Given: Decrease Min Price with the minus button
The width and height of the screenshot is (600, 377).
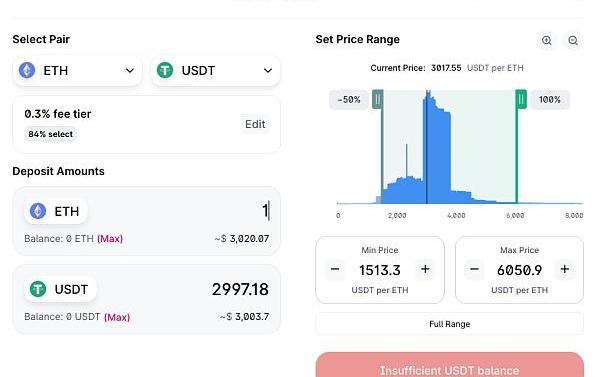Looking at the screenshot, I should click(335, 269).
